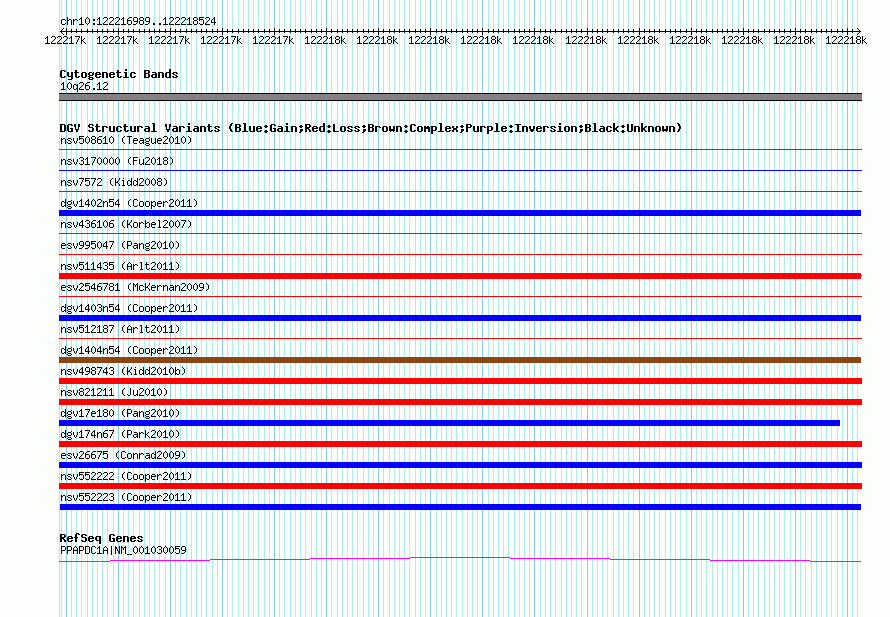This screenshot has width=890, height=617.
Task: Open gene PPAPDC1A|NM_001030059 label
Action: click(123, 550)
